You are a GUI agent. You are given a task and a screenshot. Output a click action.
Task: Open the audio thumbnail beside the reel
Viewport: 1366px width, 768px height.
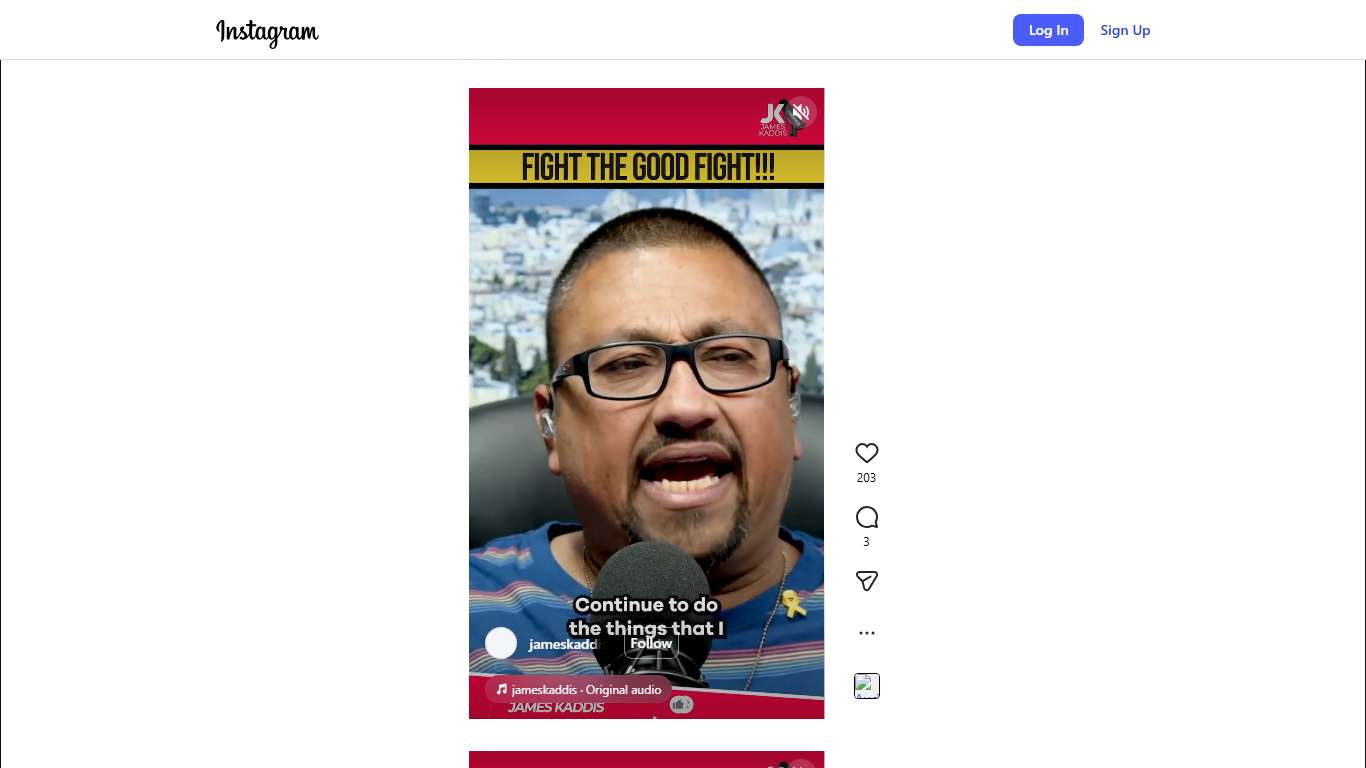click(x=867, y=686)
